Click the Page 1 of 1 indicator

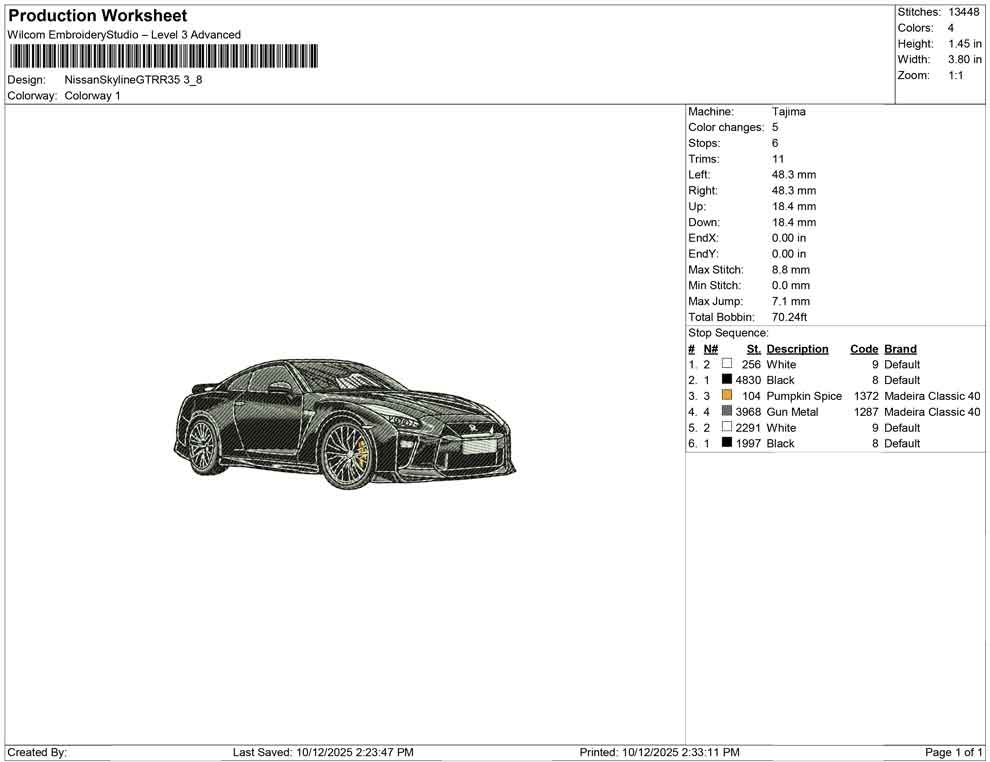tap(953, 752)
